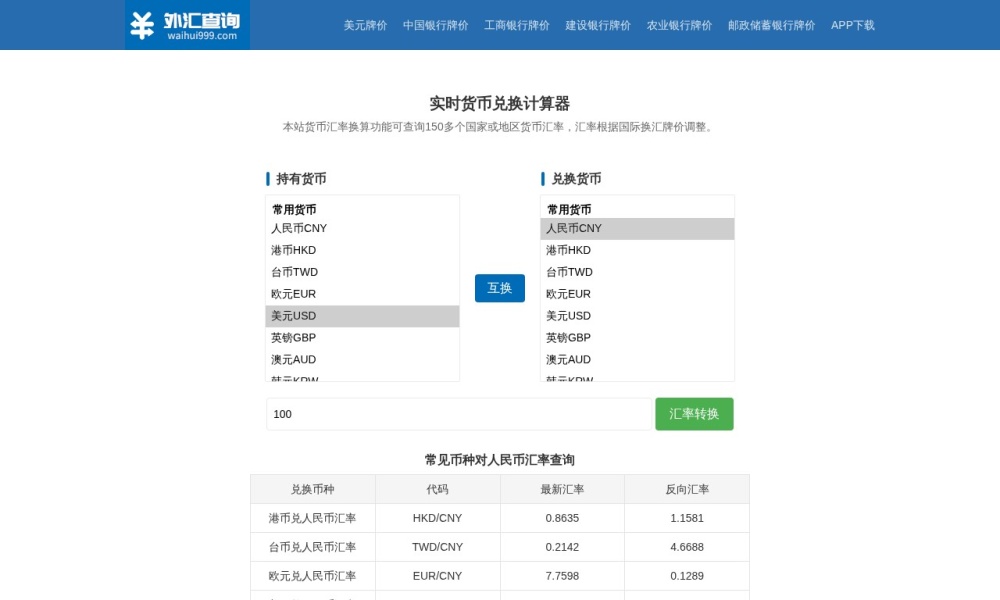This screenshot has width=1000, height=600.
Task: Click the 0.8635 rate value
Action: pos(562,518)
